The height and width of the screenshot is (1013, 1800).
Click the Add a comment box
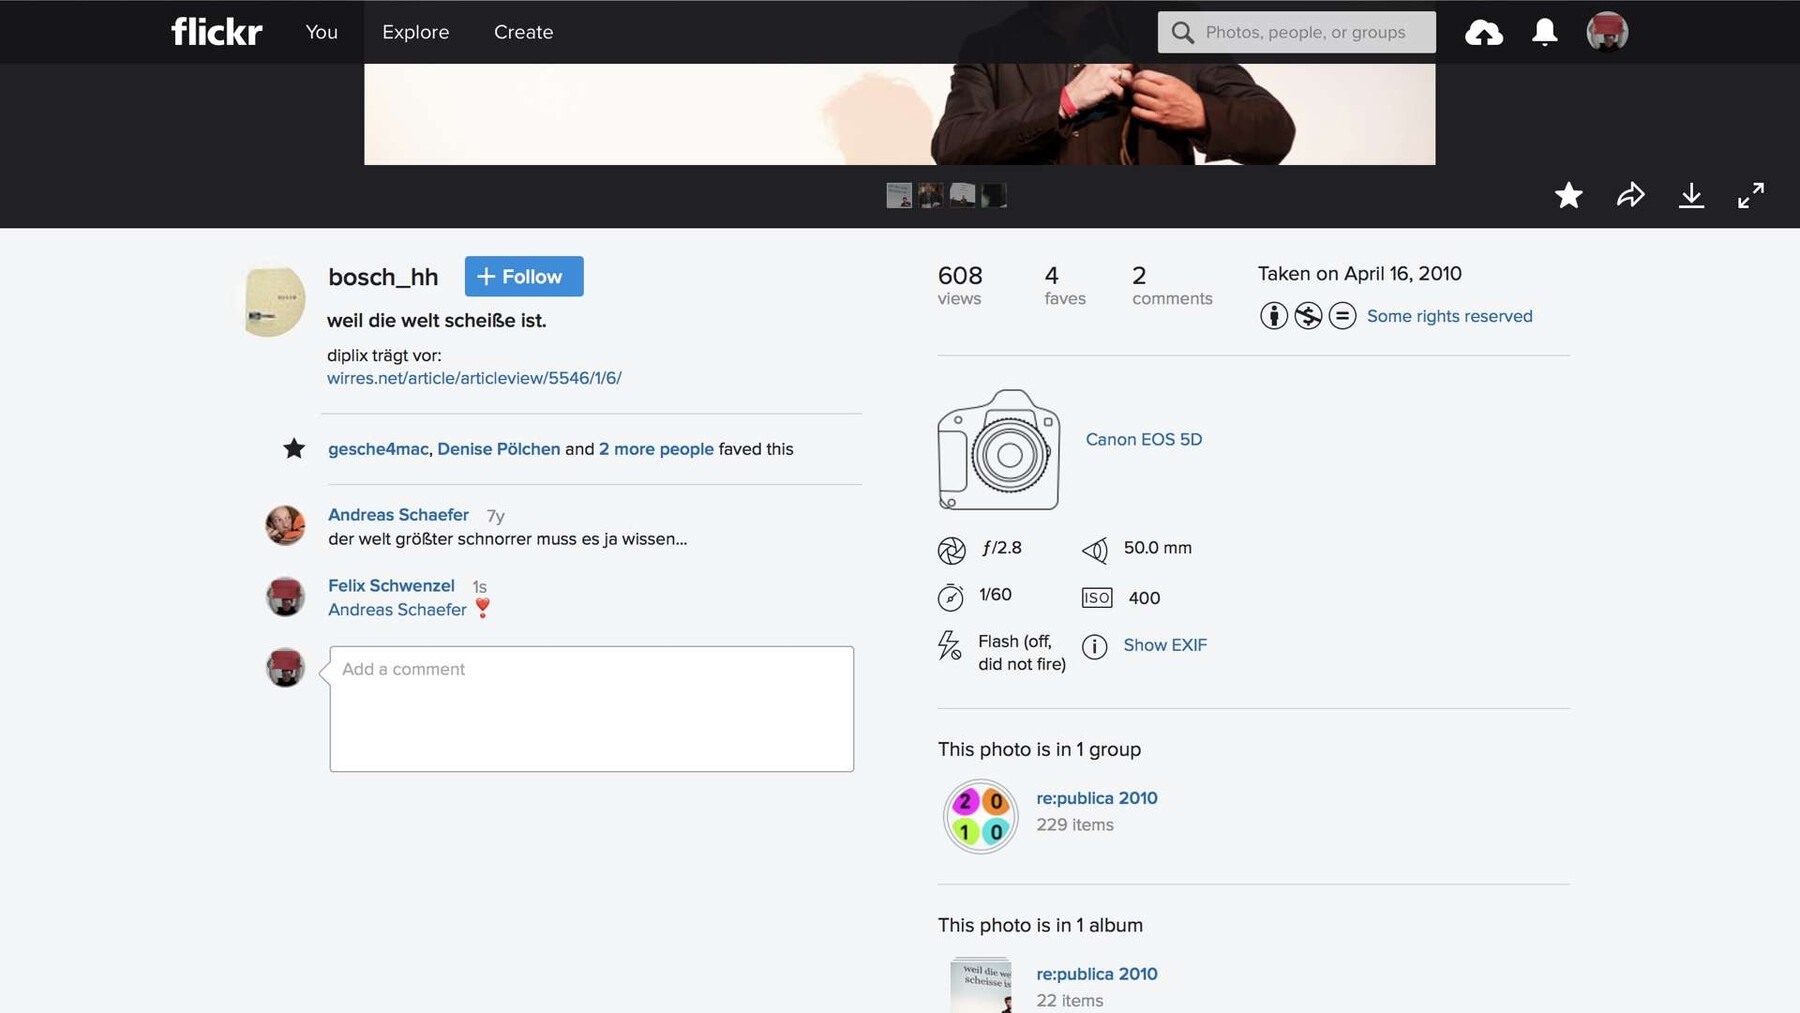click(591, 708)
